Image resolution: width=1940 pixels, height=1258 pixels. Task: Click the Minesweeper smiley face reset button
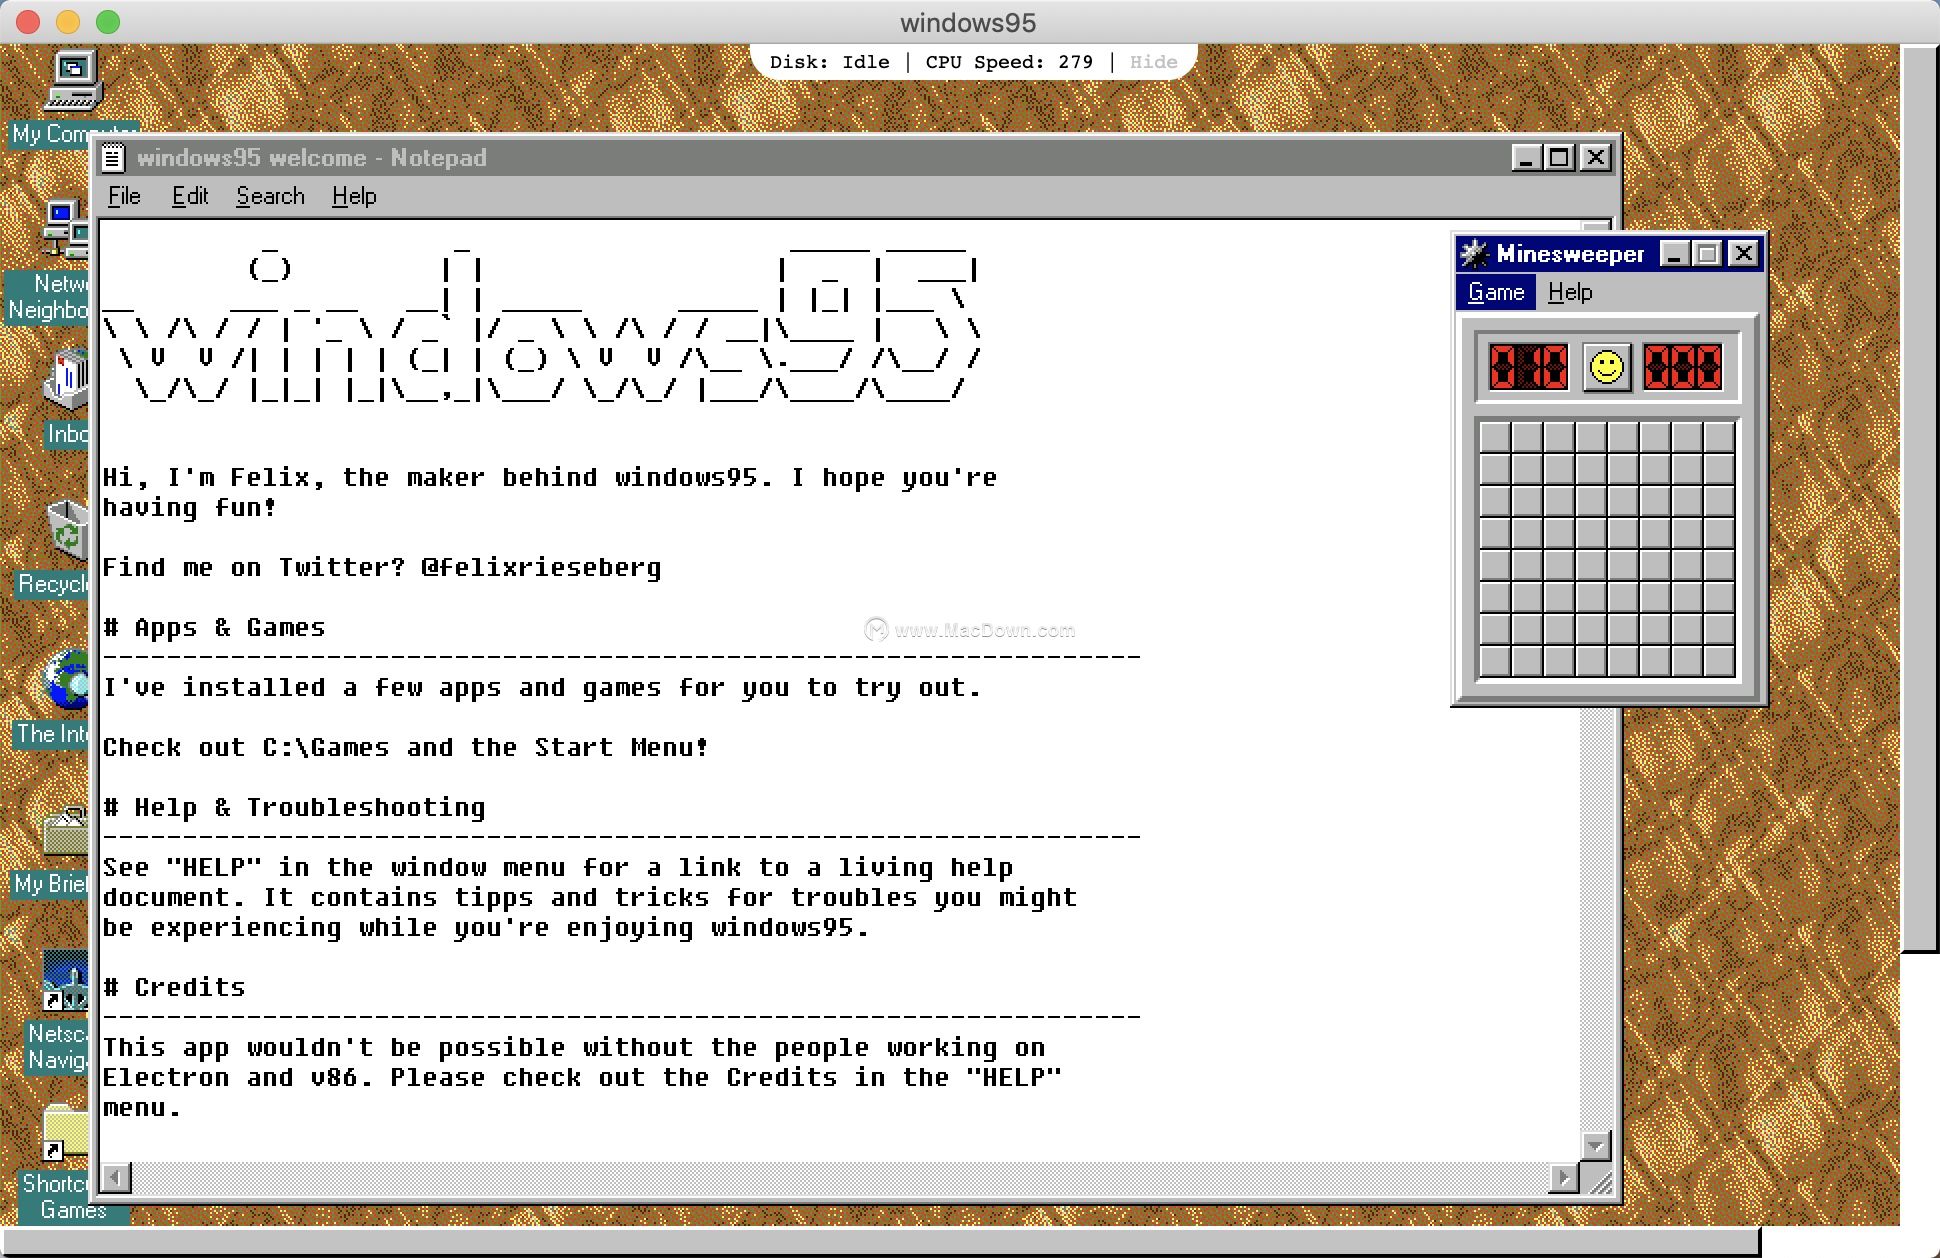pyautogui.click(x=1606, y=367)
